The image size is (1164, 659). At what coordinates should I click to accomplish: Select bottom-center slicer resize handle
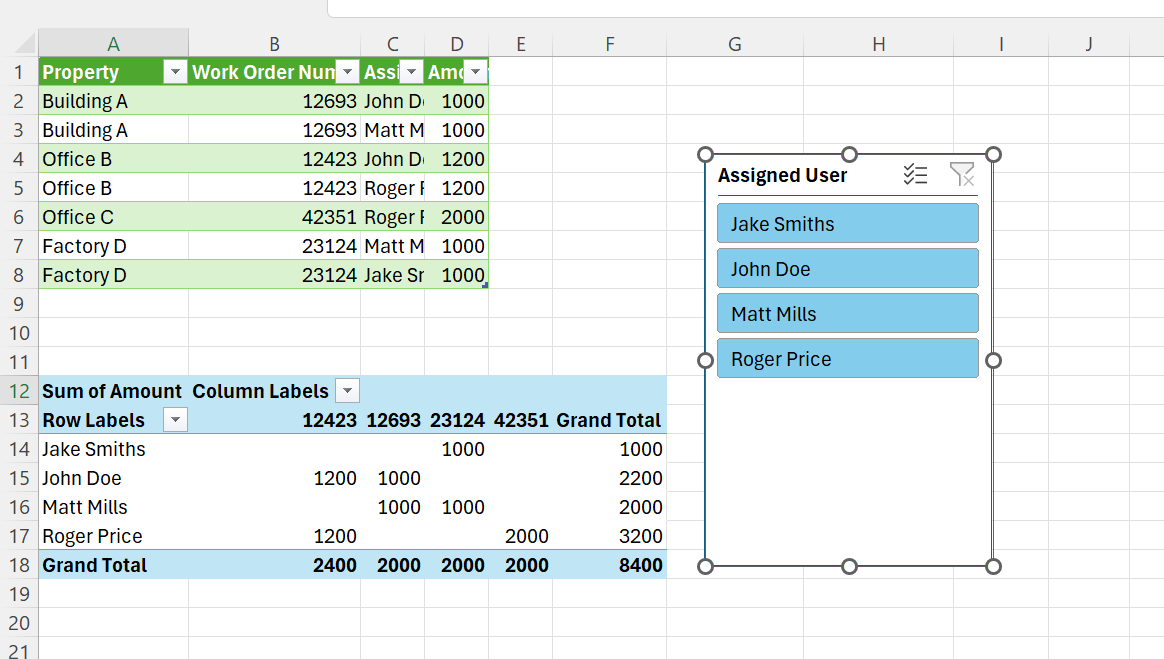pos(849,566)
